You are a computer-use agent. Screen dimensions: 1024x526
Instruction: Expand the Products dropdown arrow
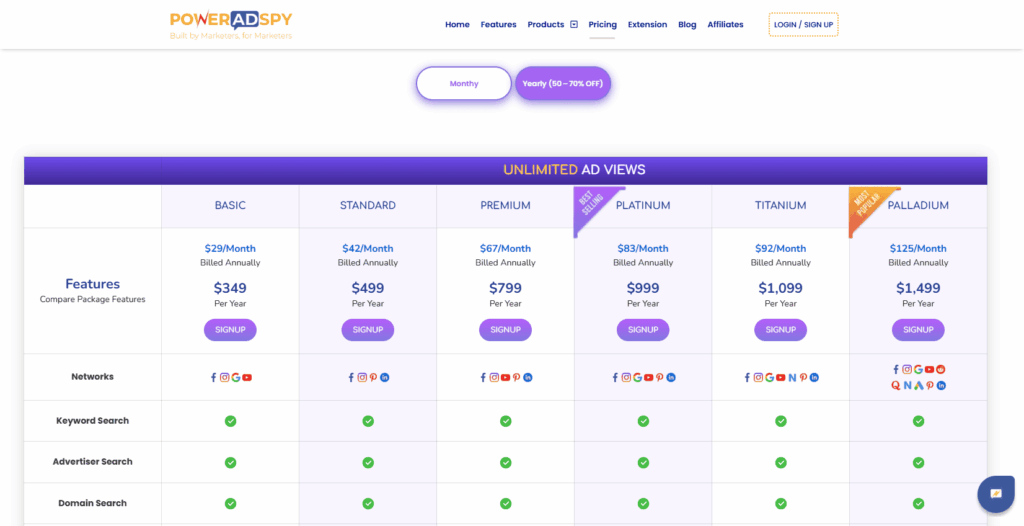573,25
